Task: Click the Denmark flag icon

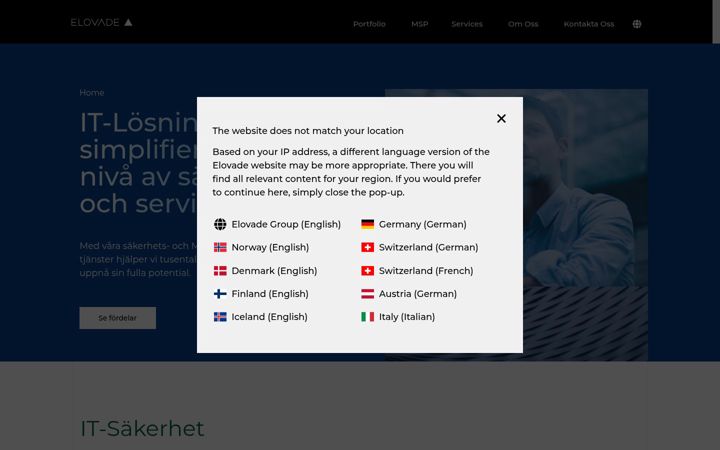Action: point(220,270)
